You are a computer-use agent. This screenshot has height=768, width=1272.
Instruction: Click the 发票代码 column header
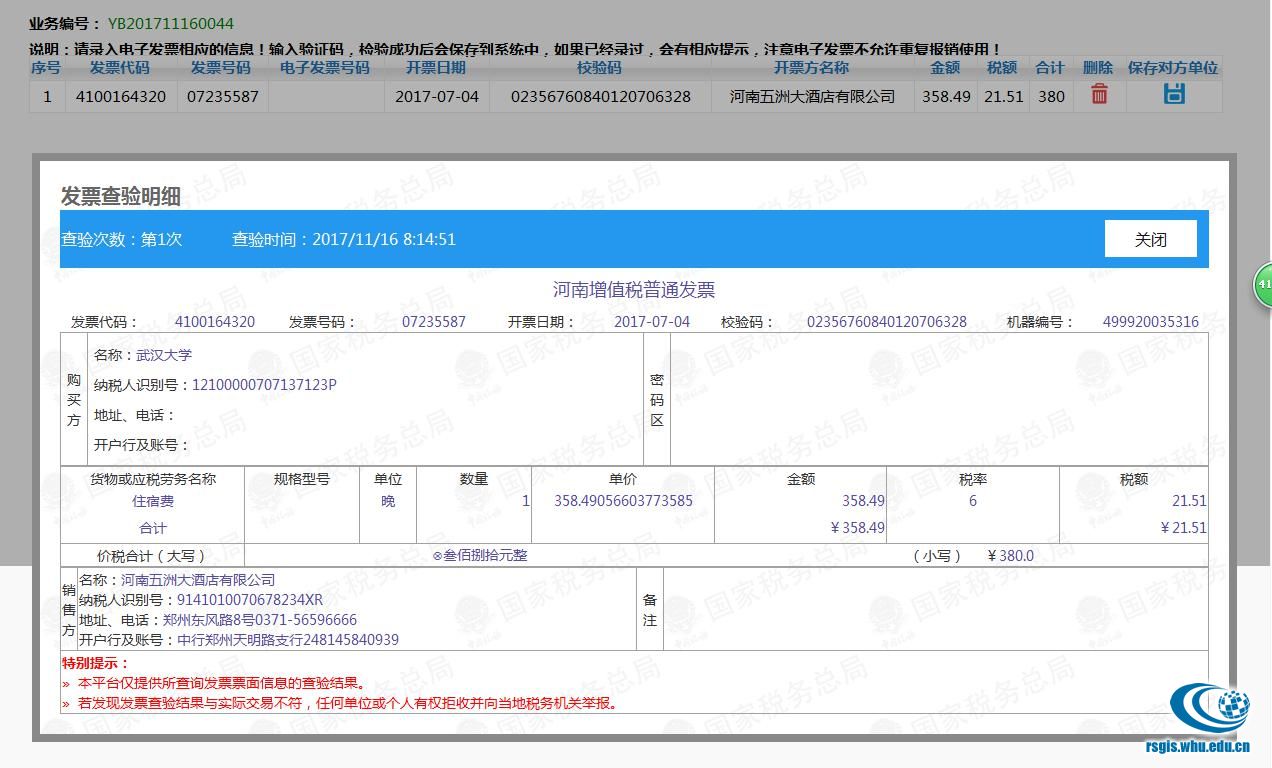click(x=120, y=68)
